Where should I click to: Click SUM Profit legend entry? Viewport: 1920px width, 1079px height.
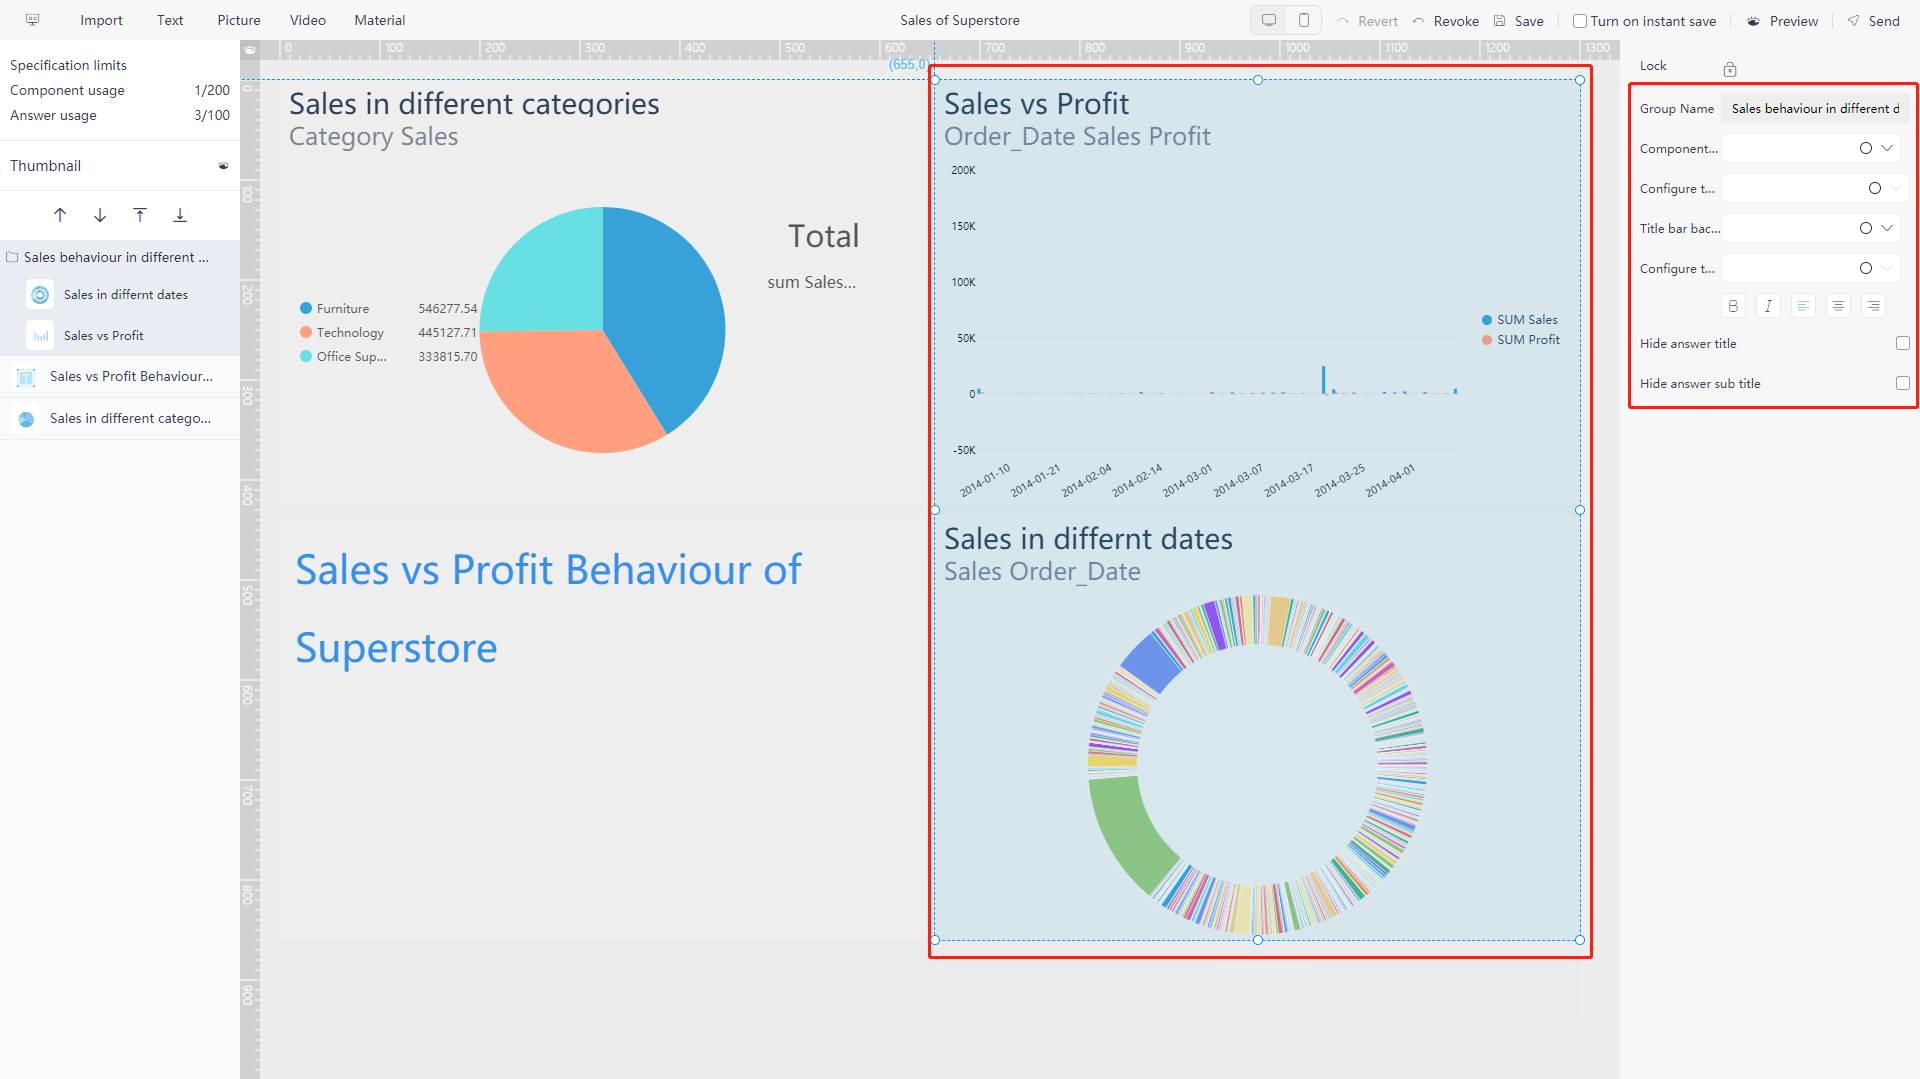[1521, 340]
